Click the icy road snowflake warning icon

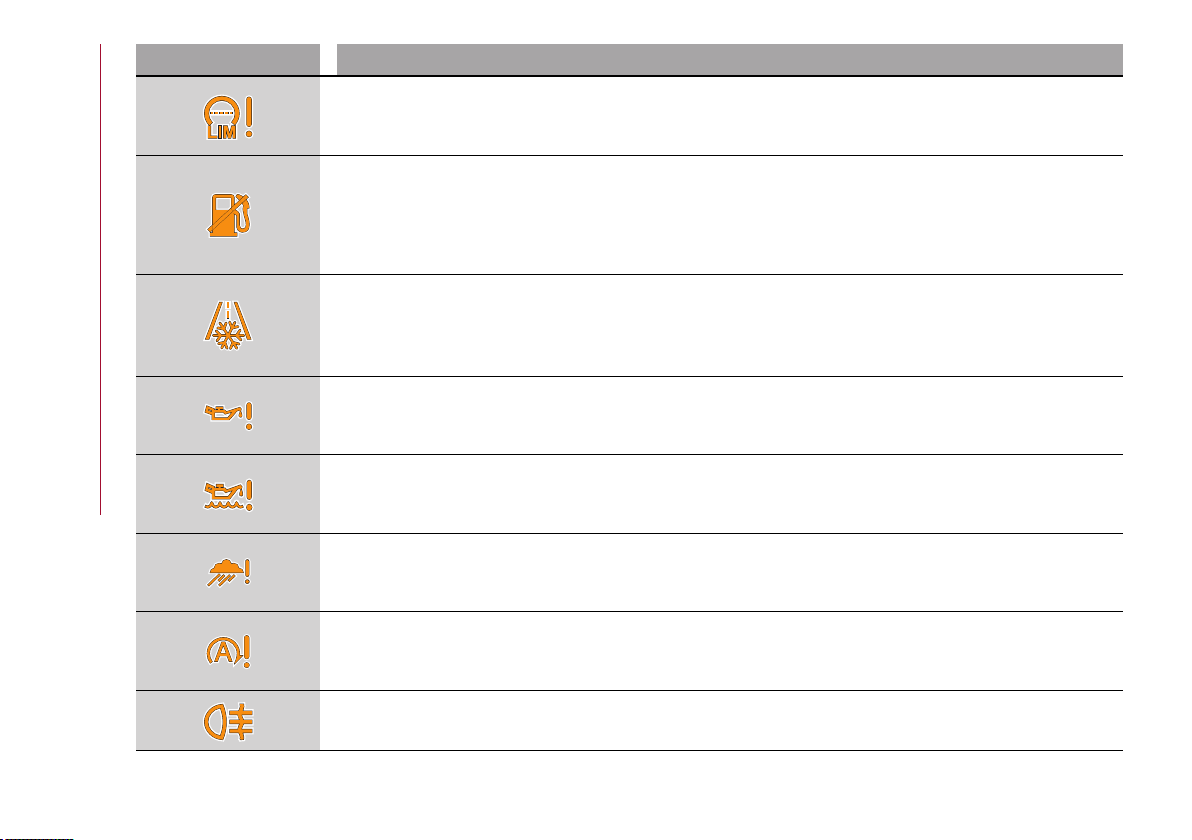pyautogui.click(x=228, y=326)
